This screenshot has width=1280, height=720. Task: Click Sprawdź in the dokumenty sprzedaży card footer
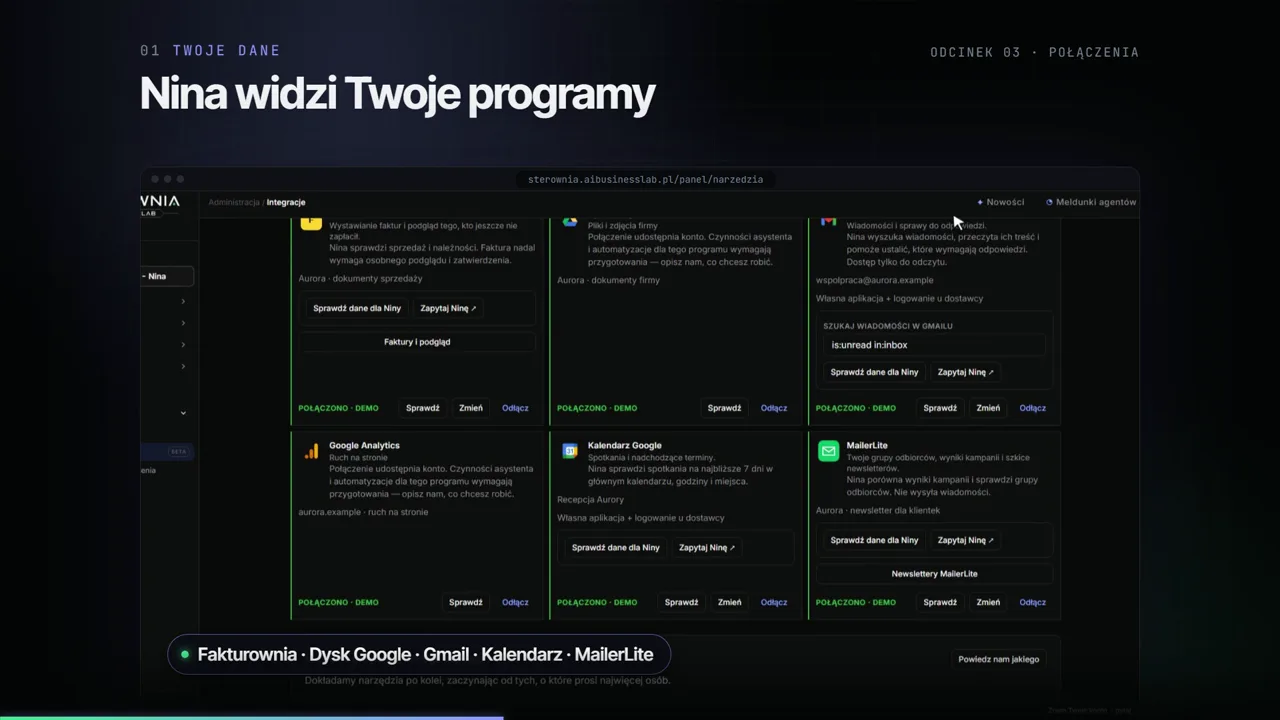click(x=423, y=408)
